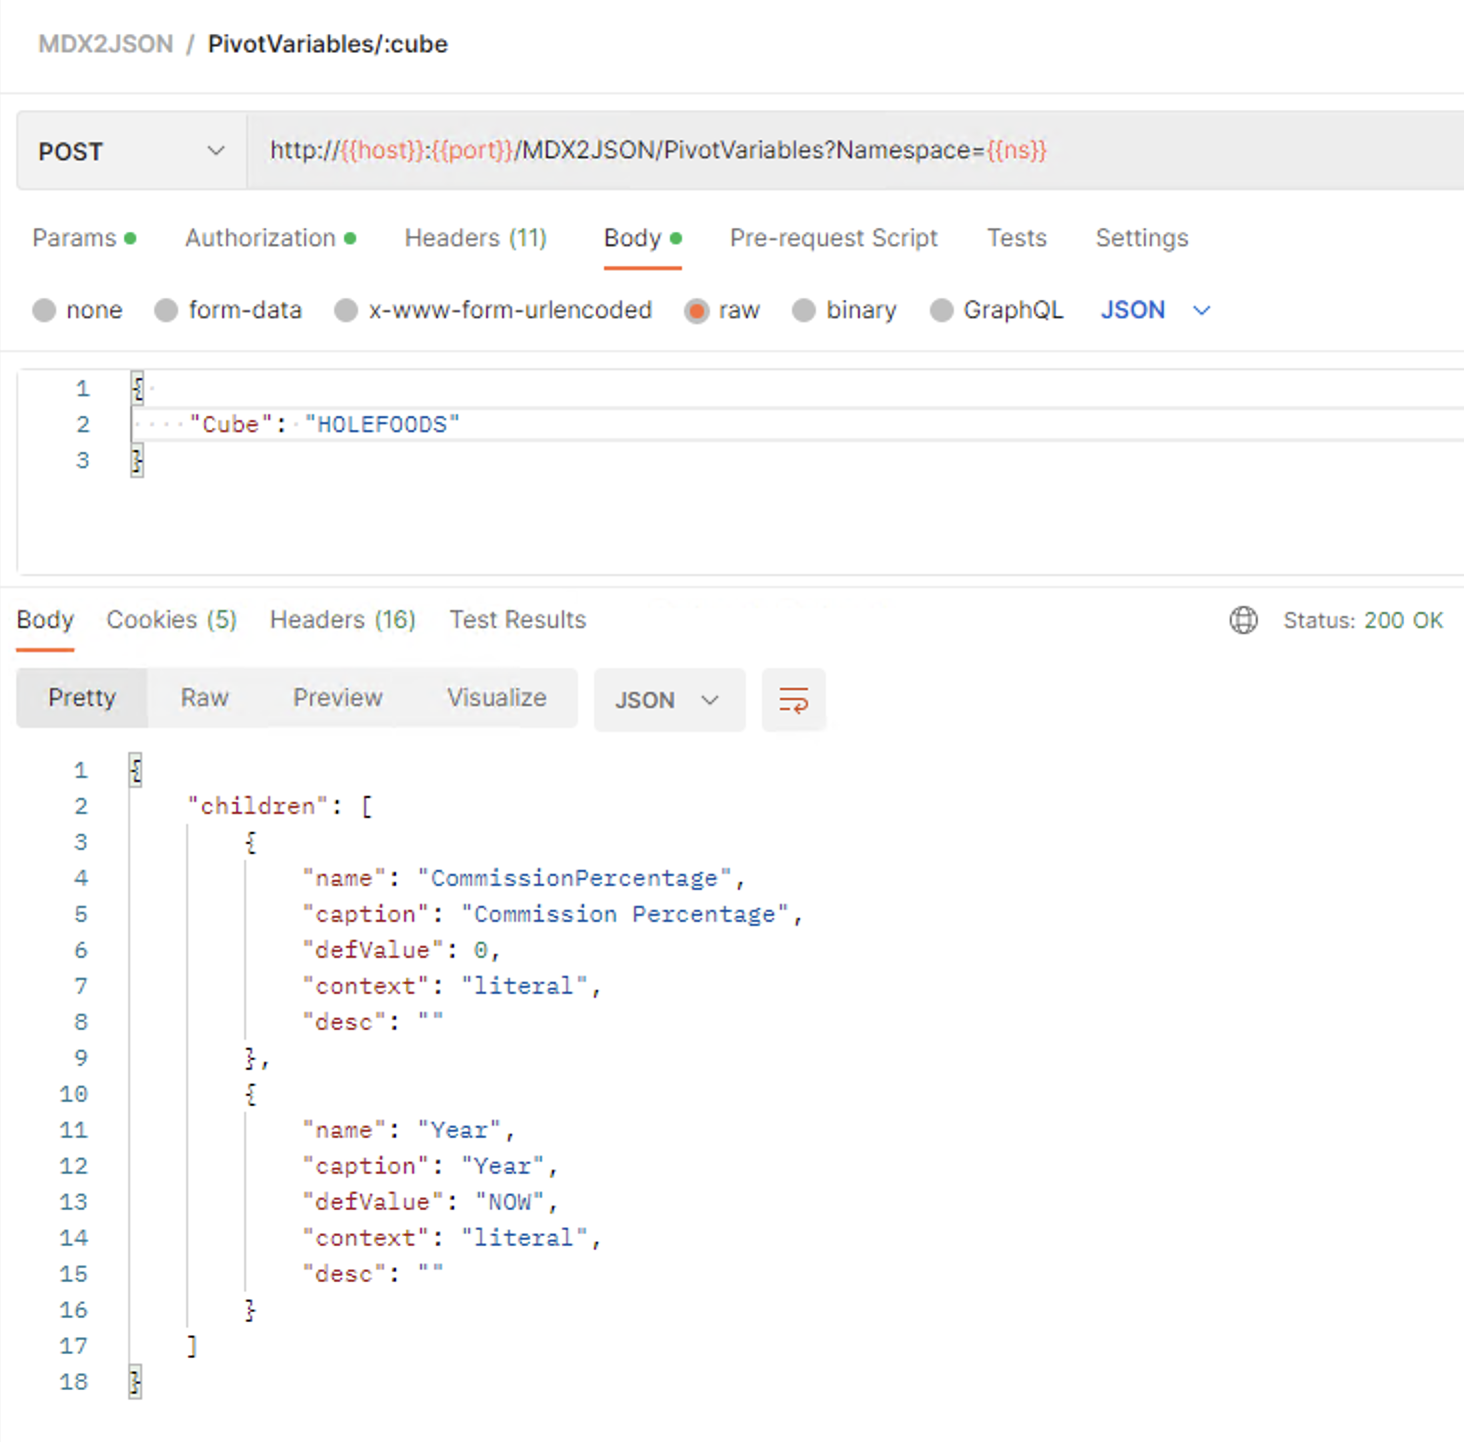Click the PivotVariables/:cube request name
This screenshot has height=1442, width=1464.
[328, 44]
